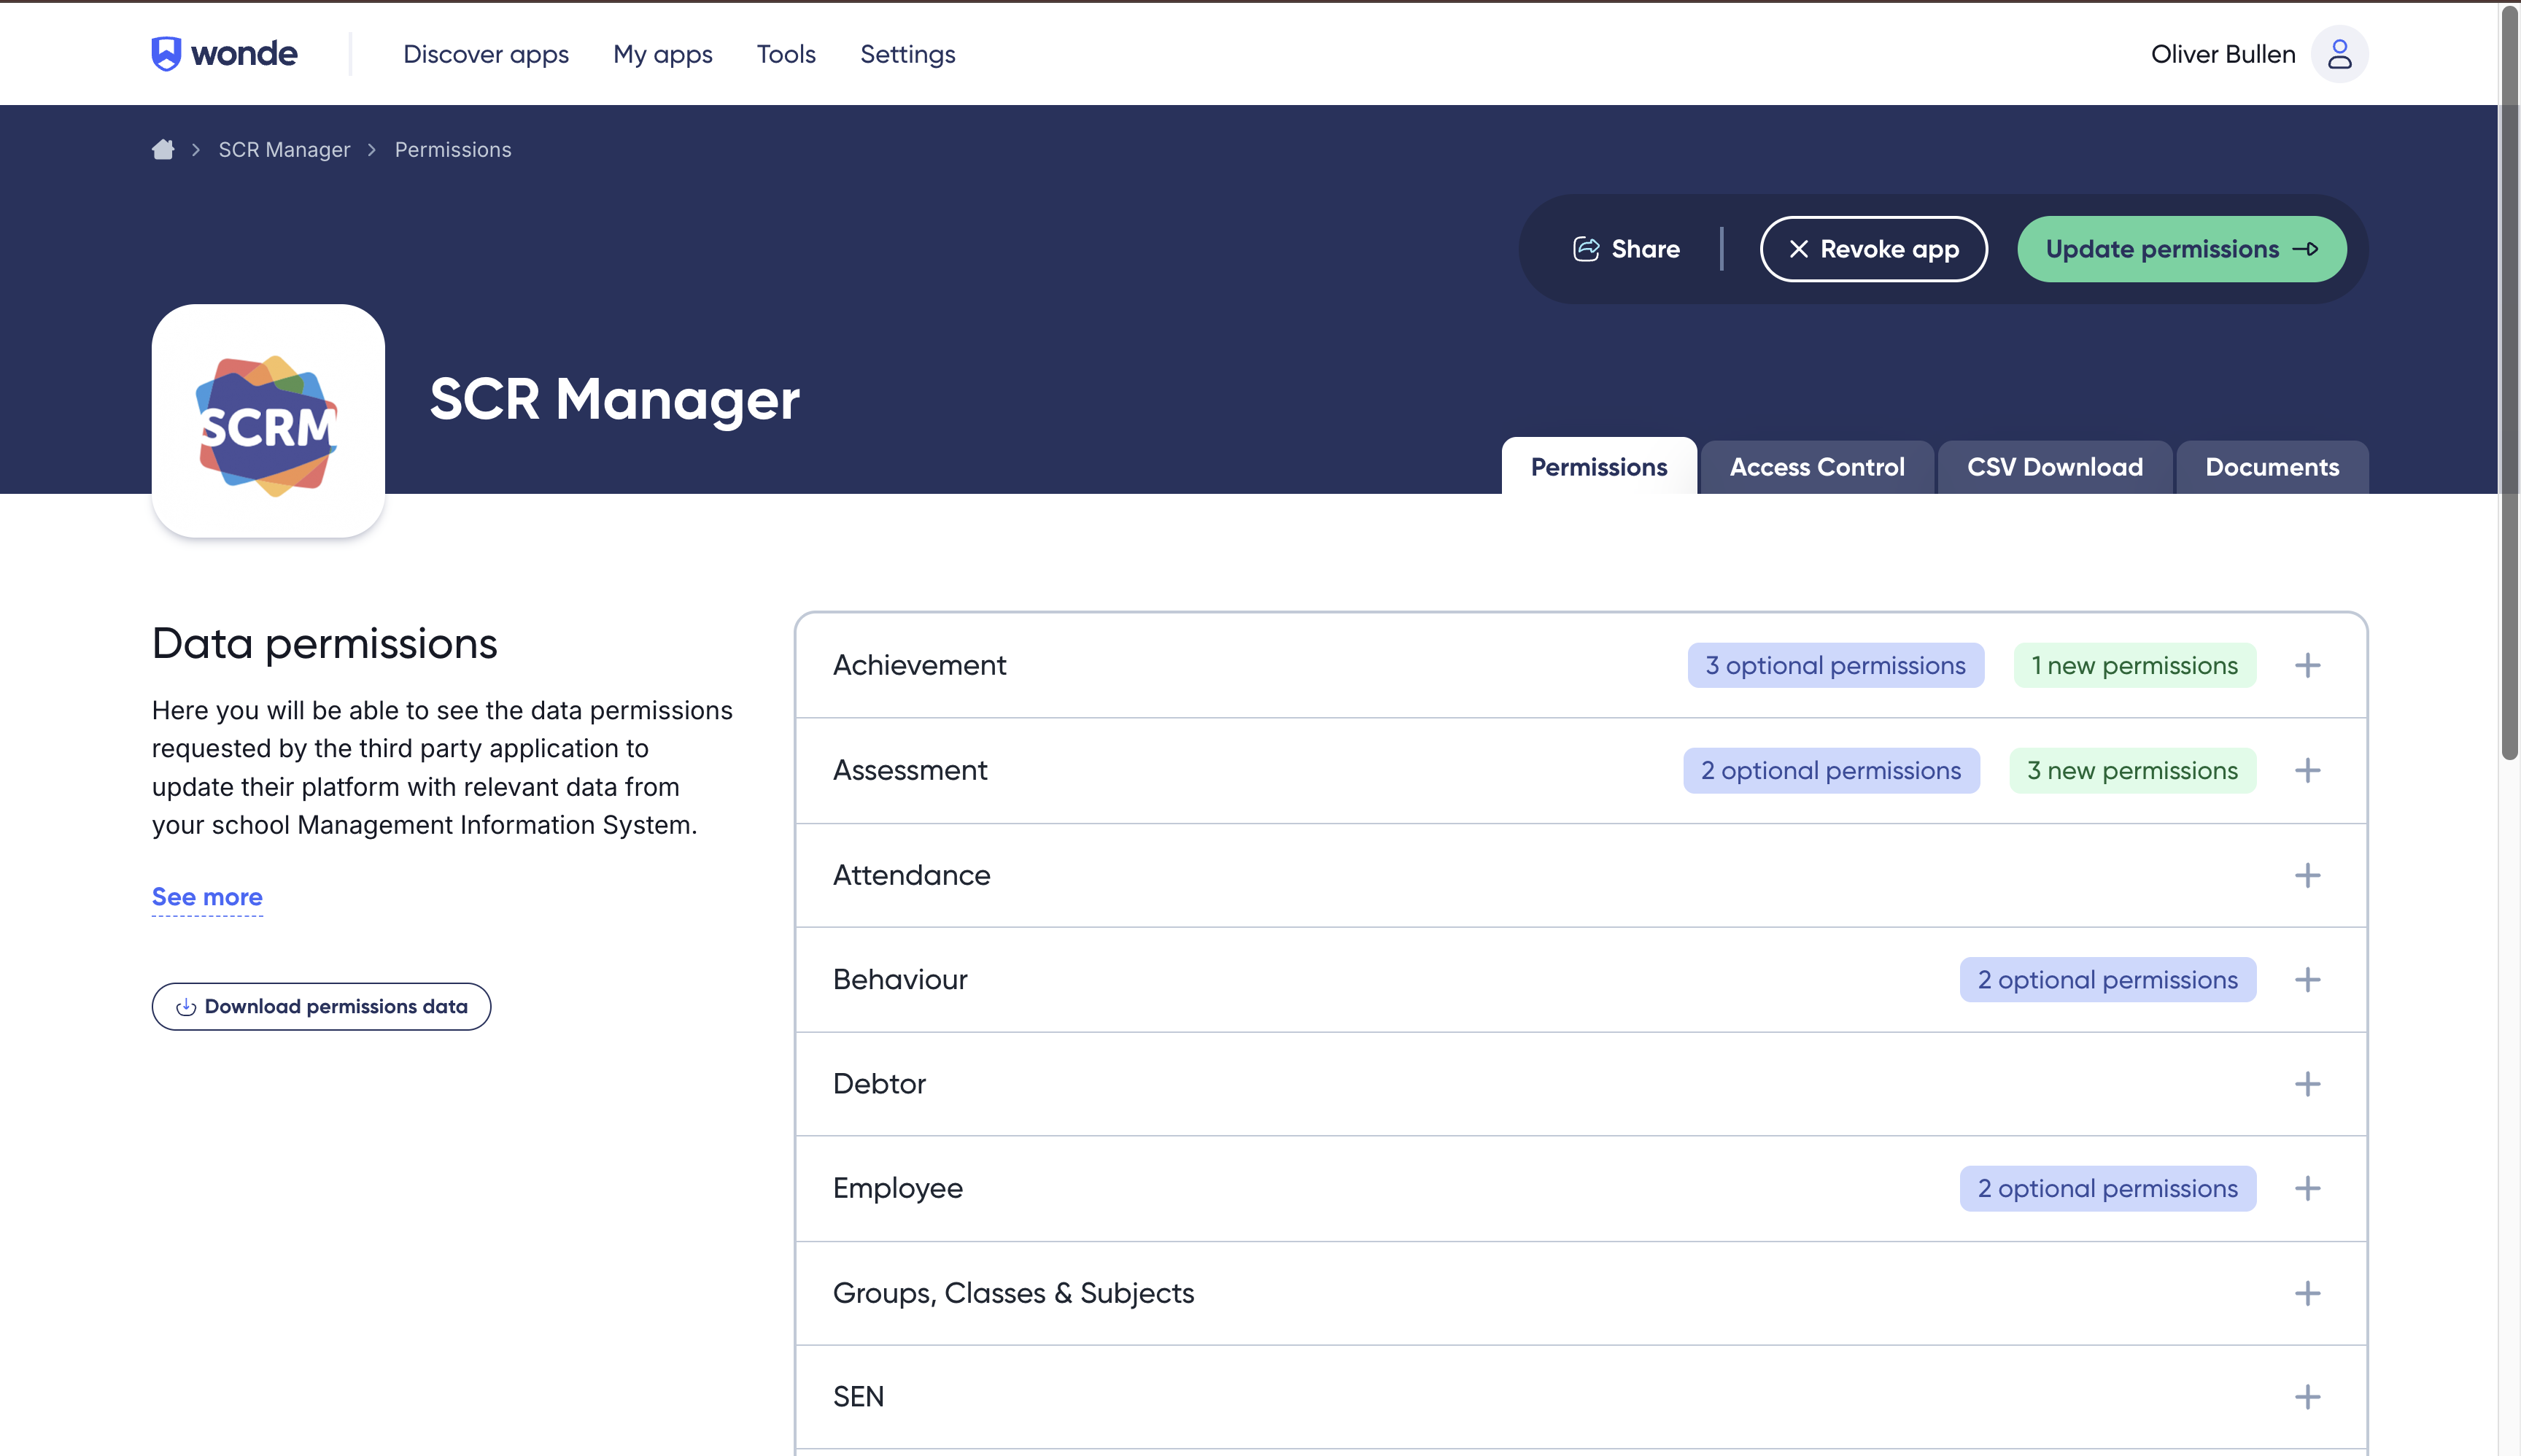Viewport: 2521px width, 1456px height.
Task: Switch to the Access Control tab
Action: 1816,467
